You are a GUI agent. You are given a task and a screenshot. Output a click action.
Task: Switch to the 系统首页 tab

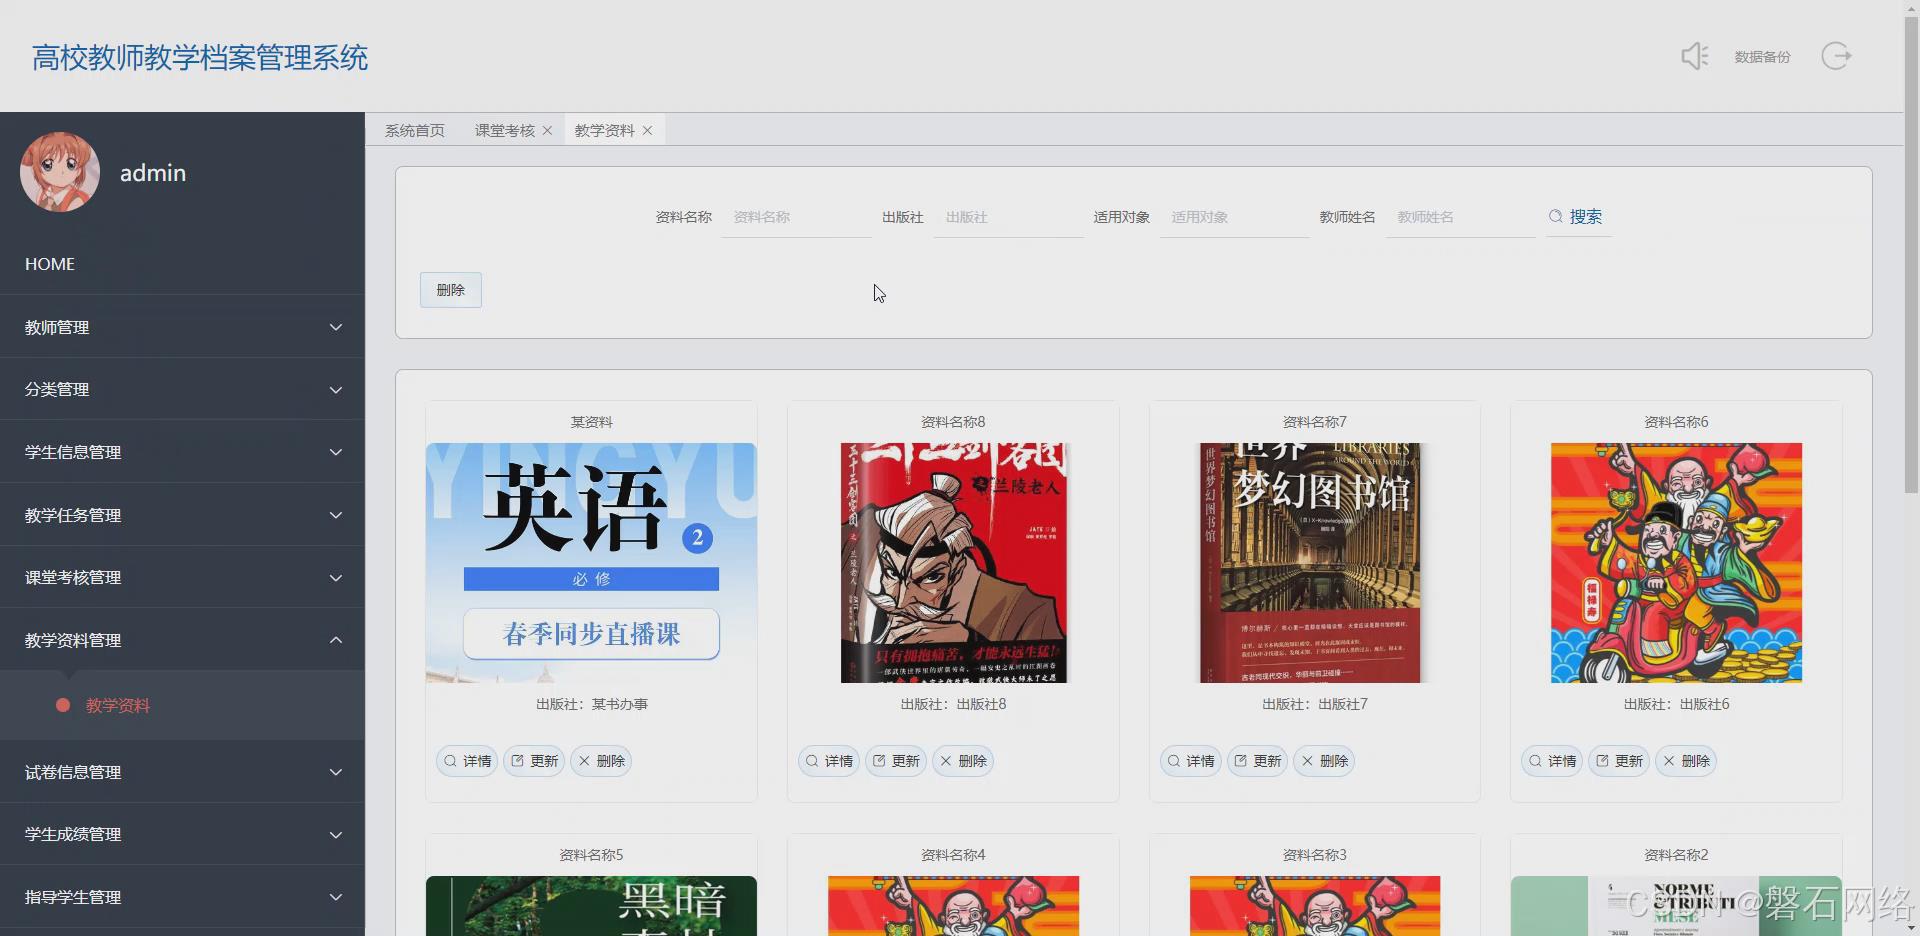point(414,131)
